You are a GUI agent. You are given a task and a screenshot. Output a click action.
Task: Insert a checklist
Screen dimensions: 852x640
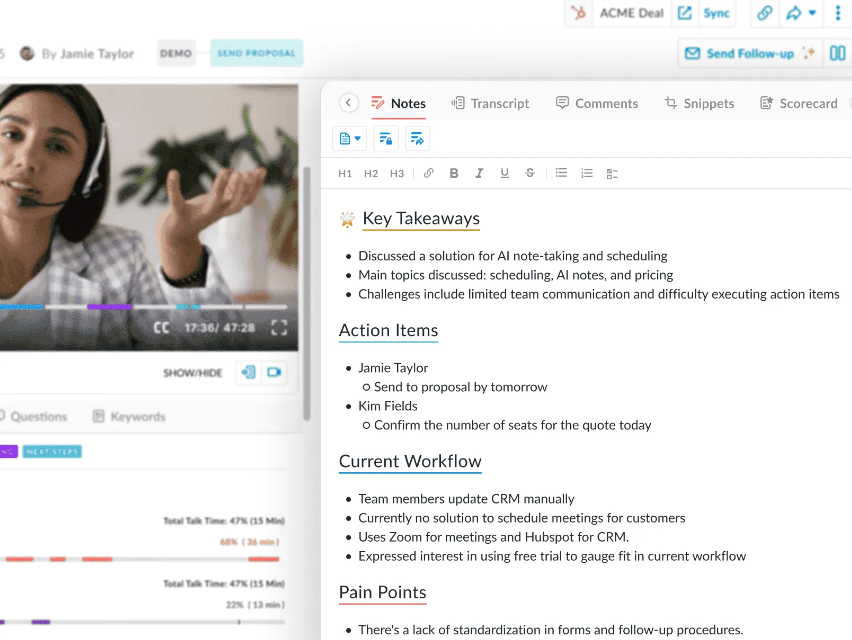(x=612, y=174)
